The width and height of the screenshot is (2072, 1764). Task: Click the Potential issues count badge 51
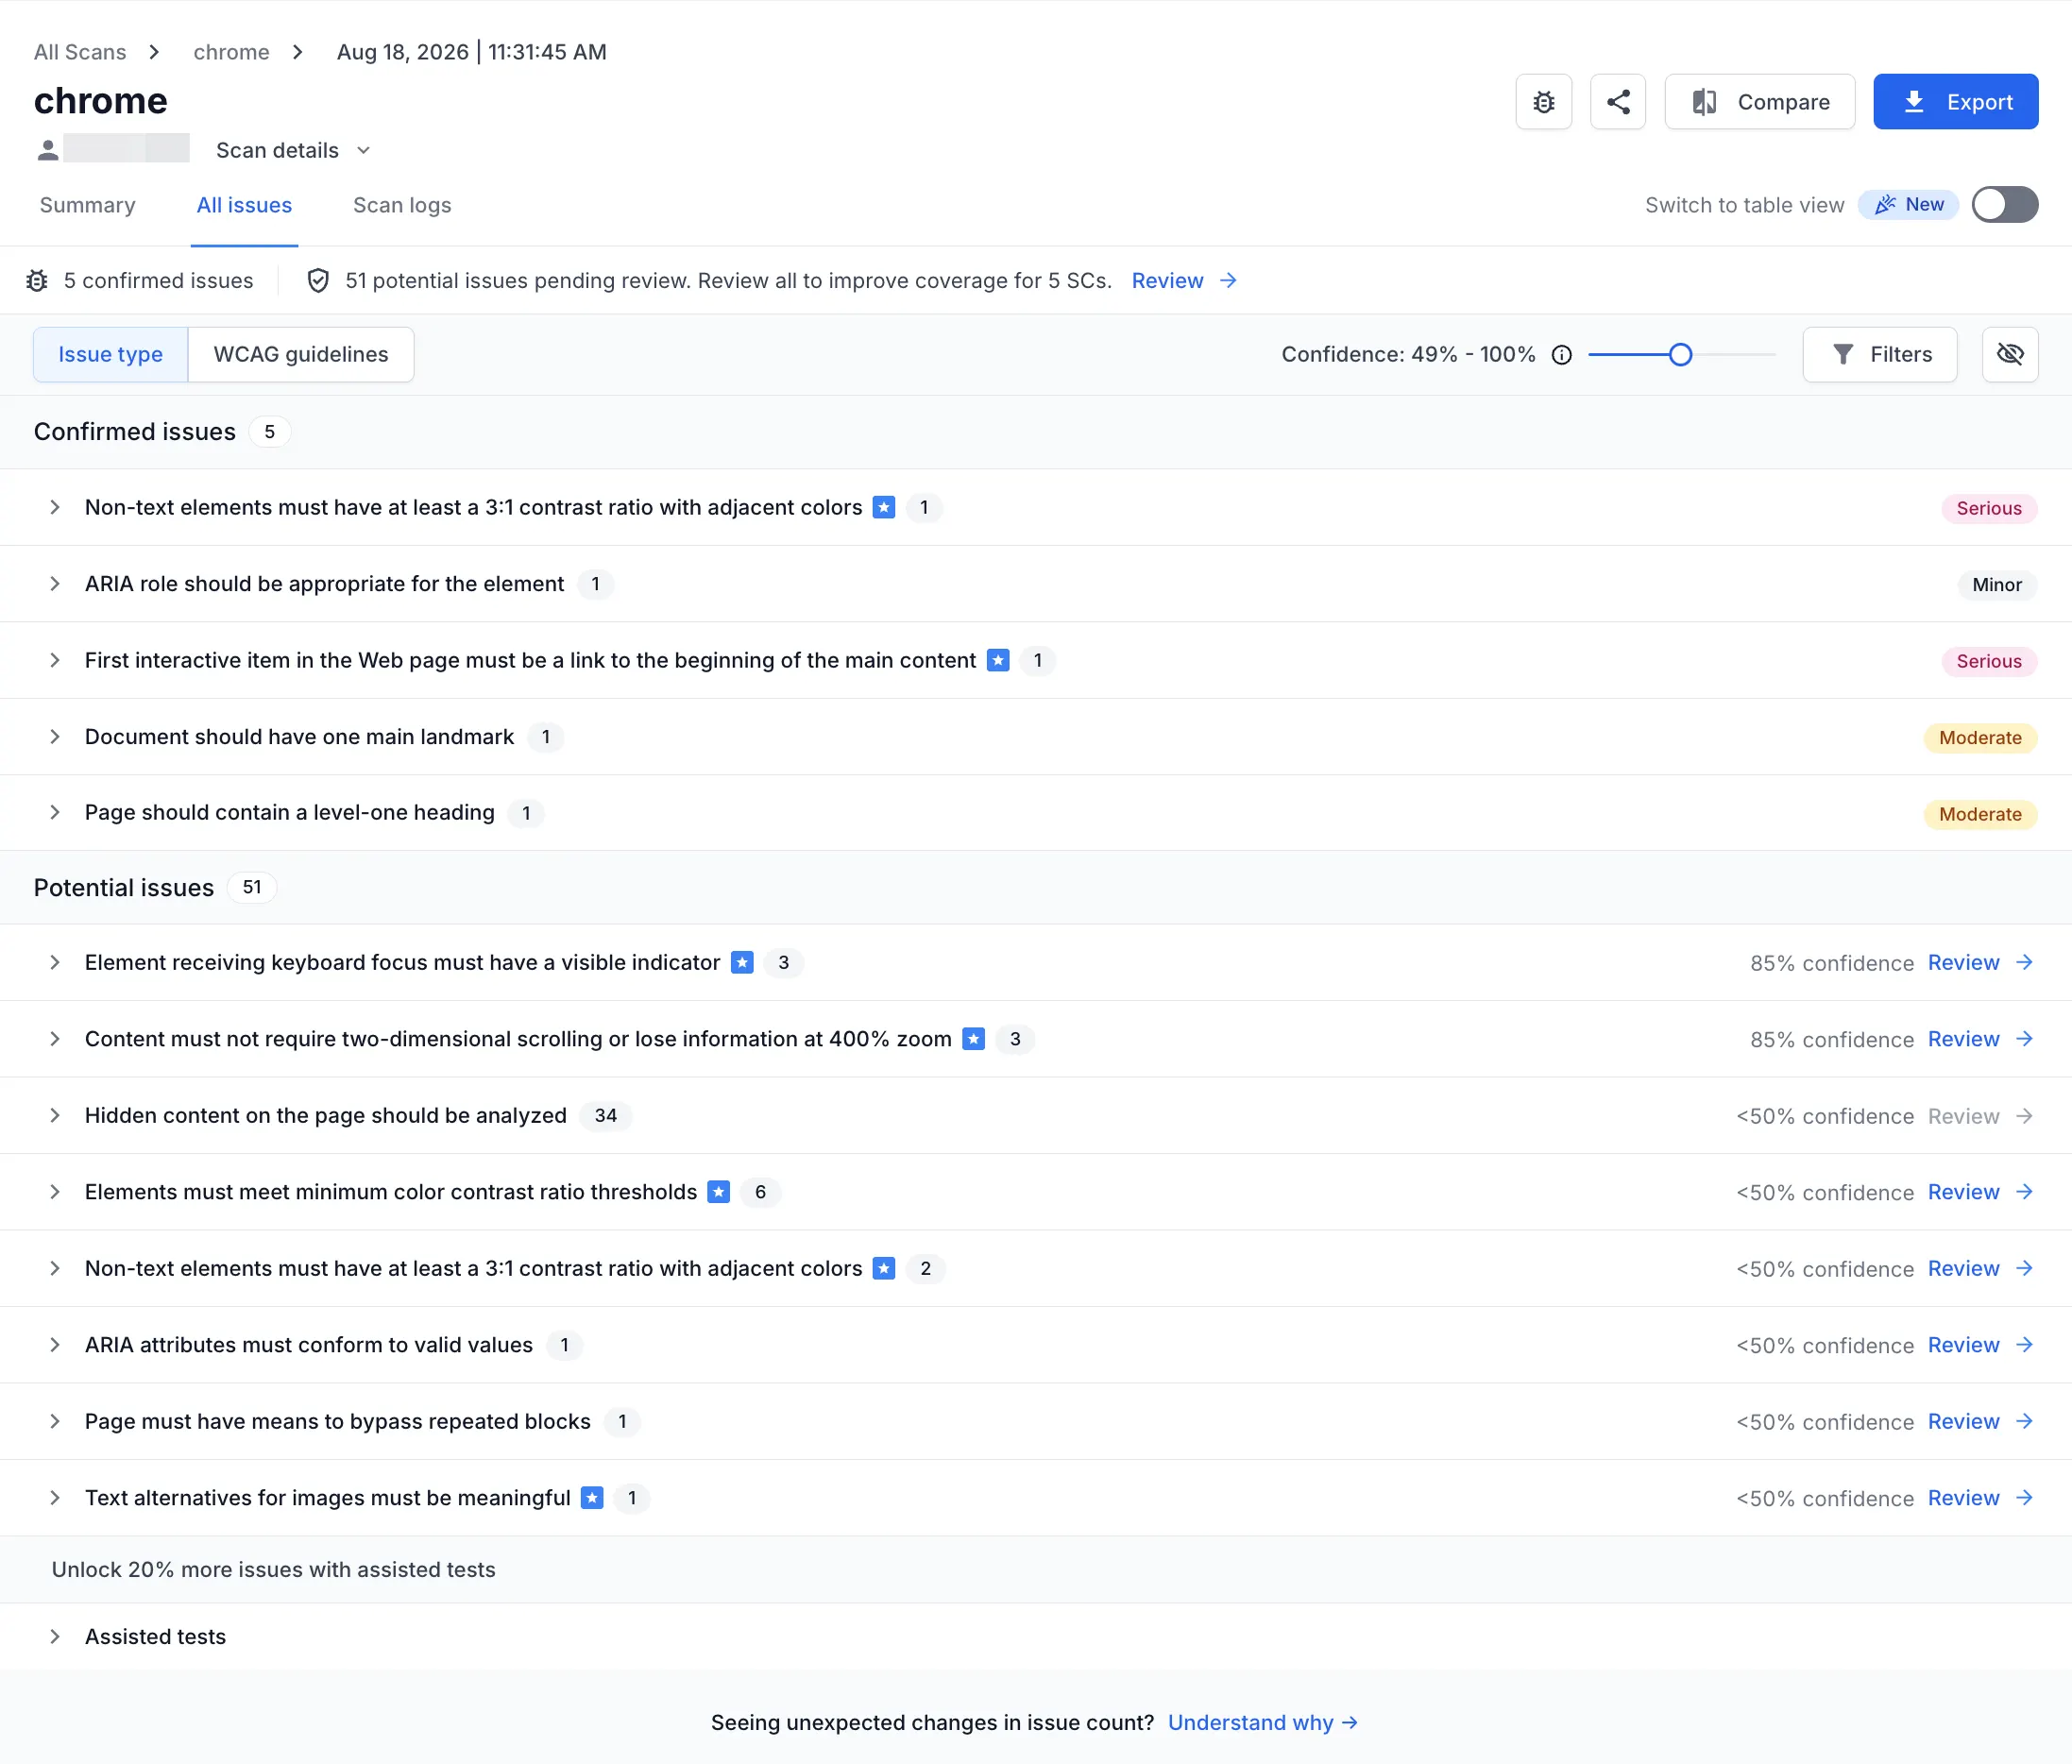[252, 888]
